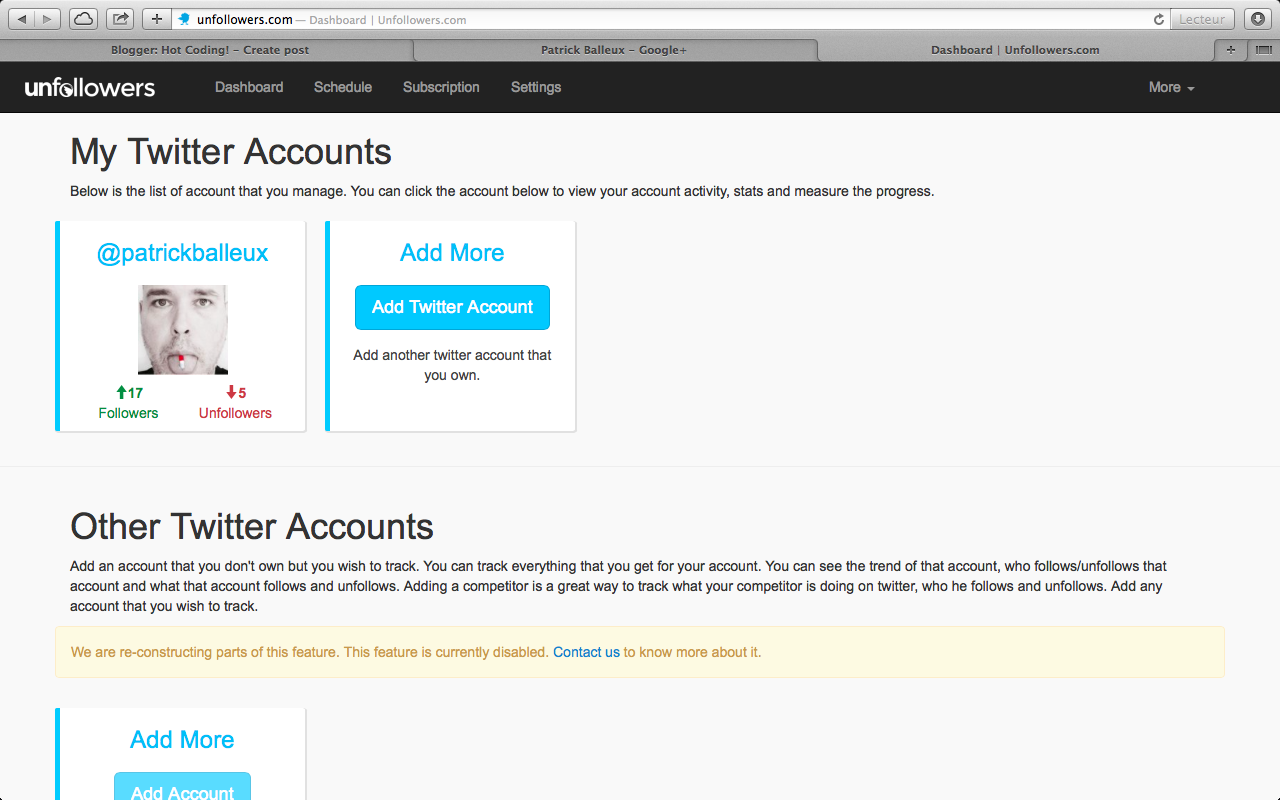The height and width of the screenshot is (800, 1280).
Task: Go forward with the browser forward arrow
Action: pyautogui.click(x=48, y=19)
